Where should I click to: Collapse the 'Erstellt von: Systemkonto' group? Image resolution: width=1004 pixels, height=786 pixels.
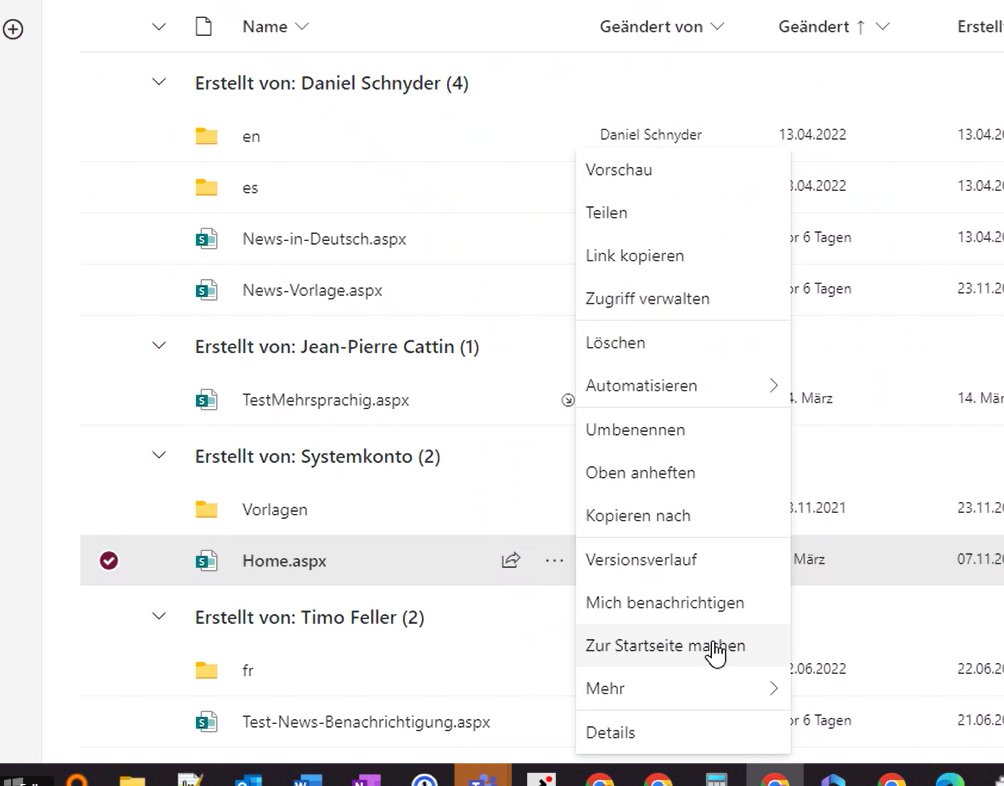pyautogui.click(x=159, y=455)
